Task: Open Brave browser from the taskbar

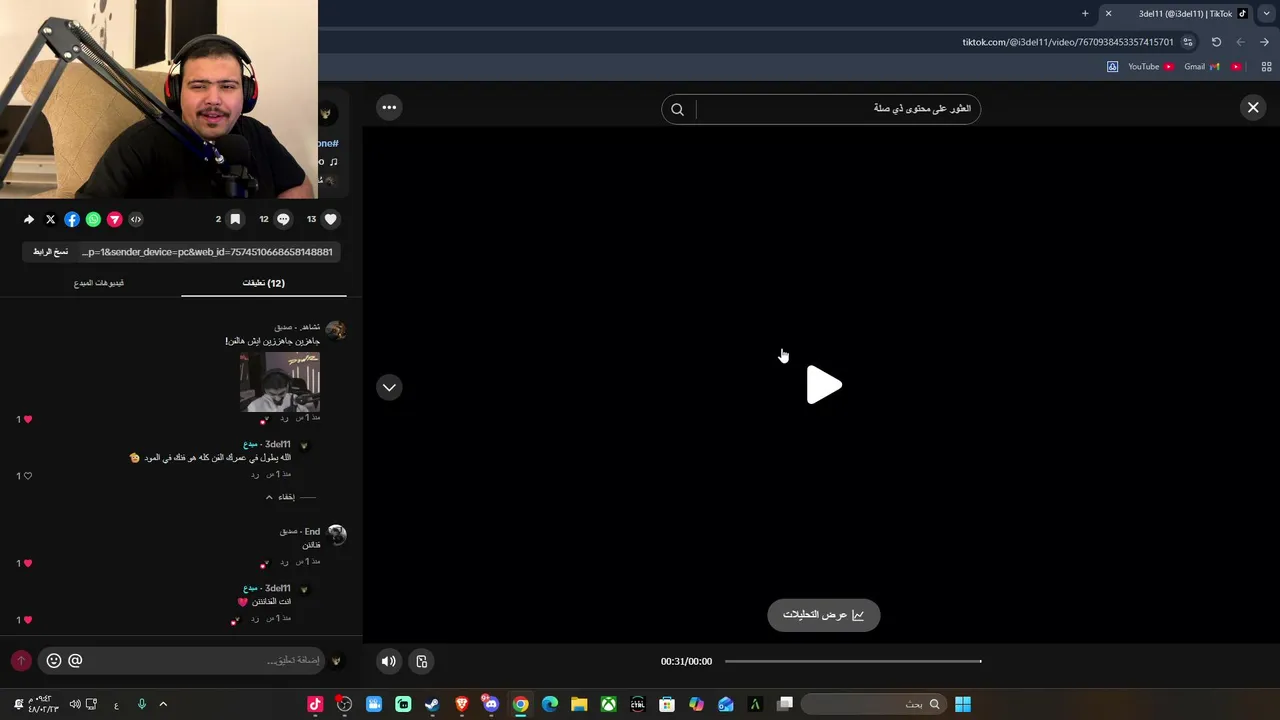Action: (x=461, y=704)
